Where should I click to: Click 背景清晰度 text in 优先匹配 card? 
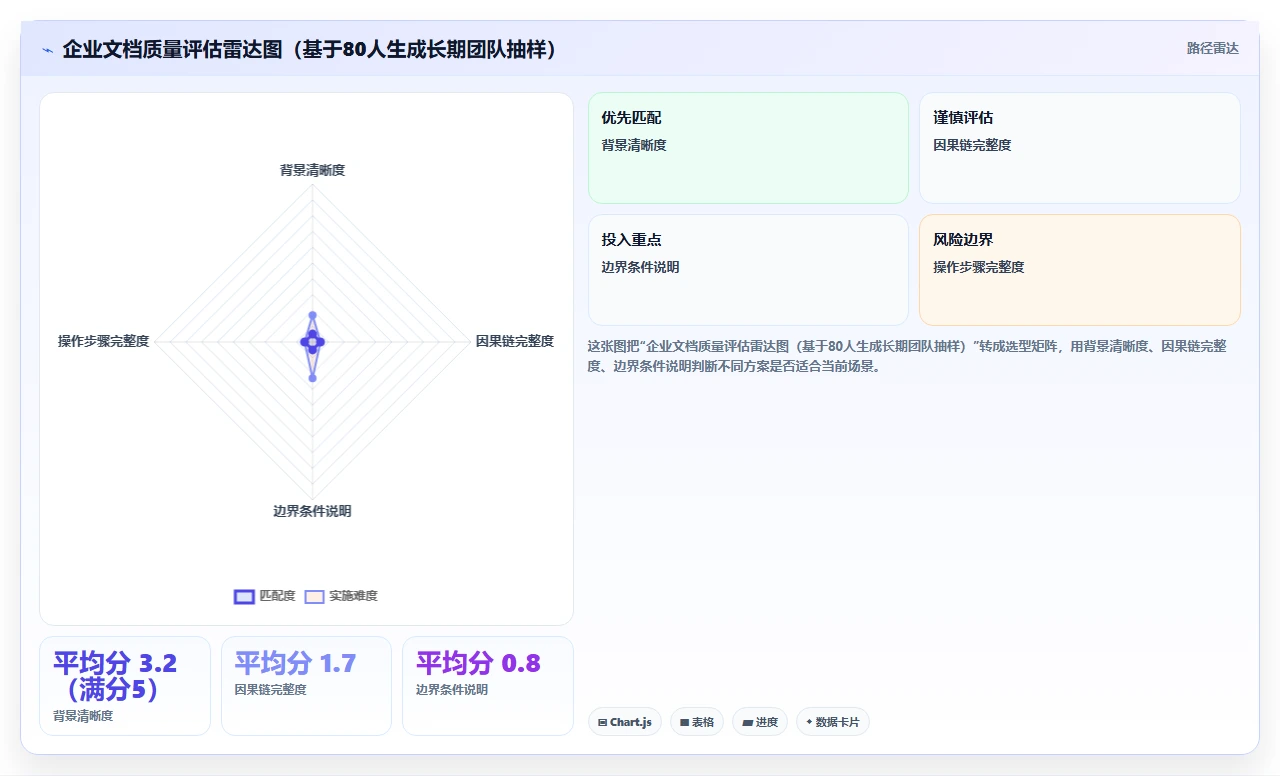pyautogui.click(x=634, y=145)
